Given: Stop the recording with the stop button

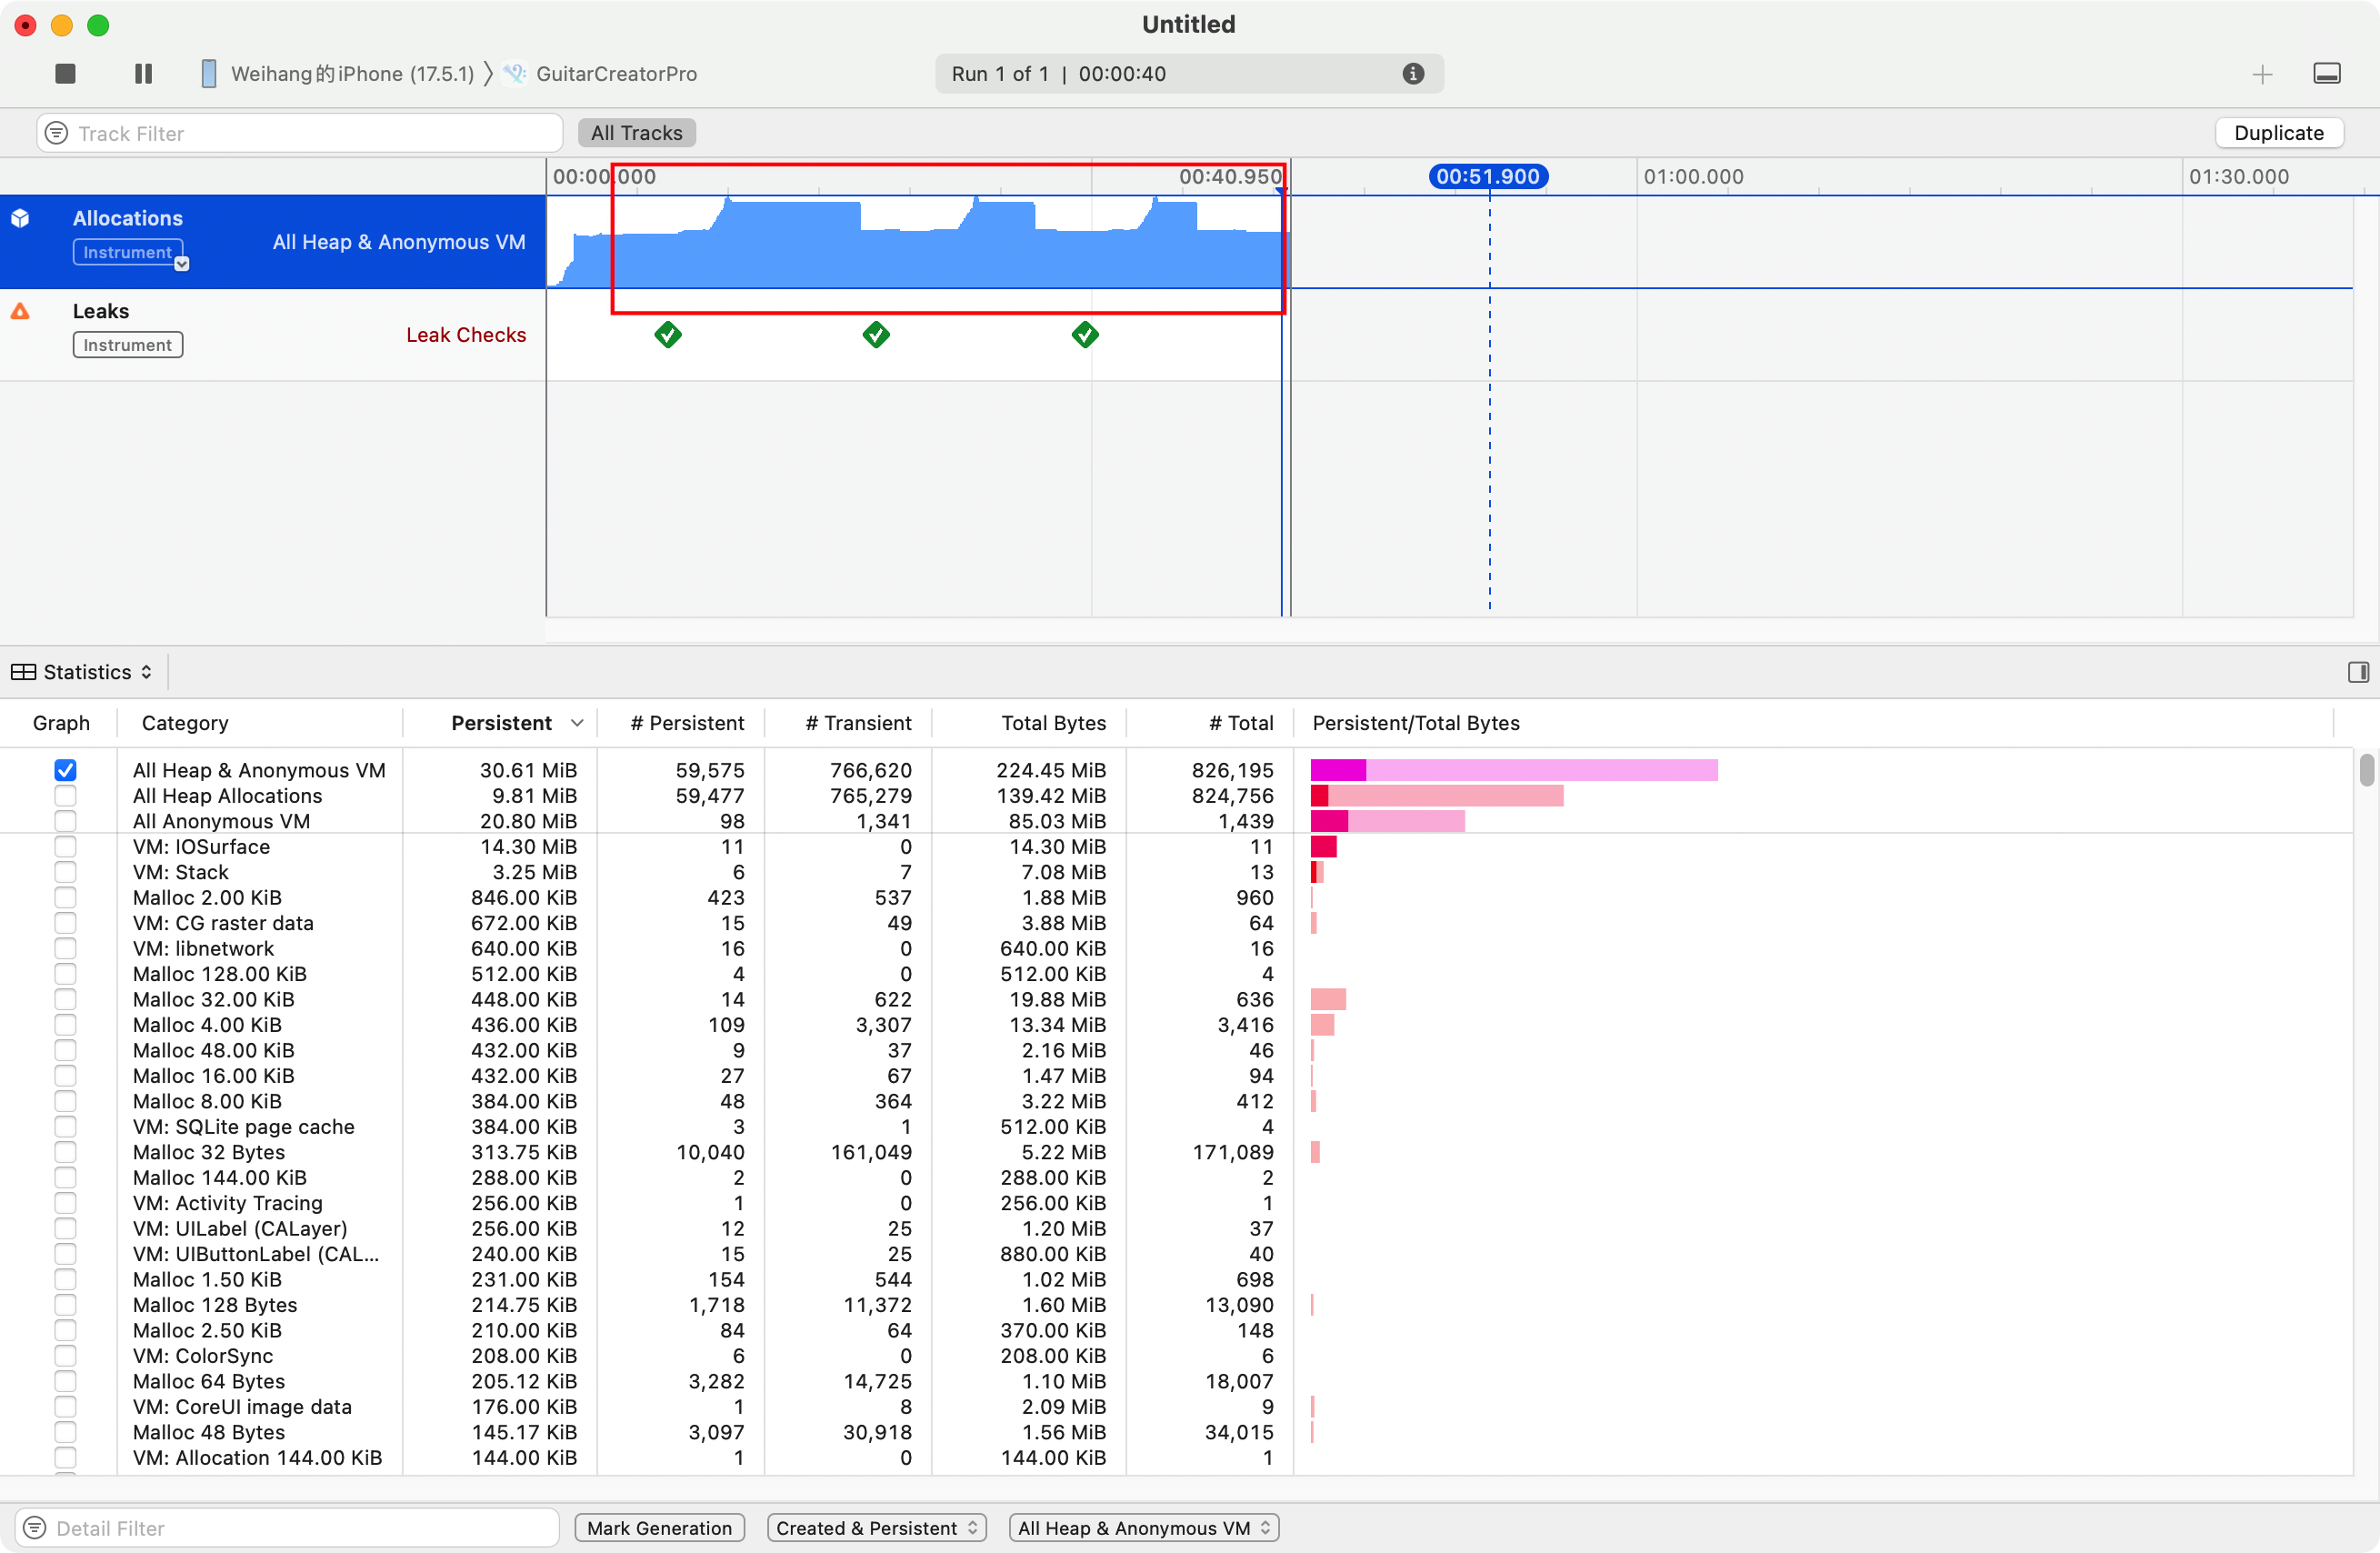Looking at the screenshot, I should [65, 74].
